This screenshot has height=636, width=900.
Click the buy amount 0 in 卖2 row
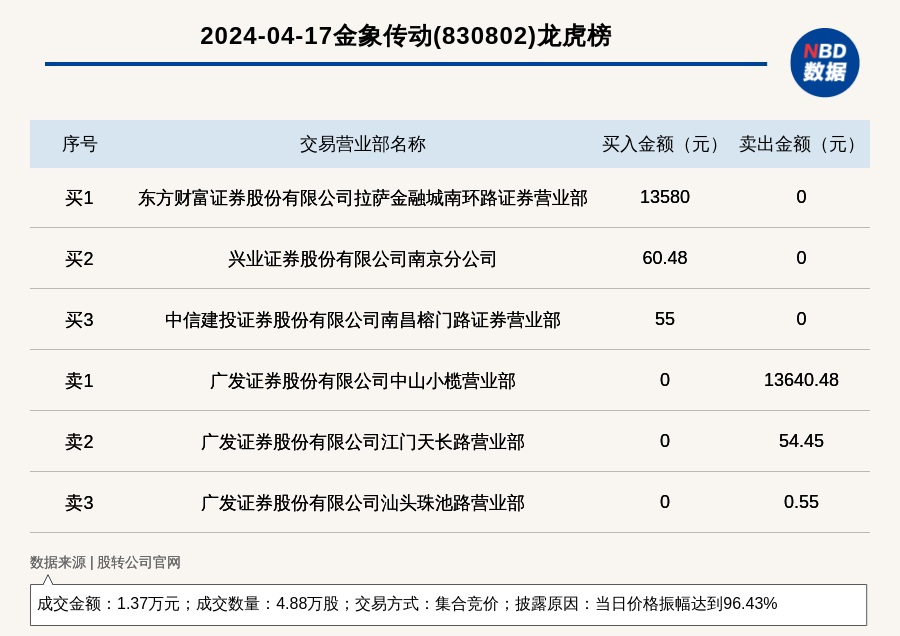point(665,440)
